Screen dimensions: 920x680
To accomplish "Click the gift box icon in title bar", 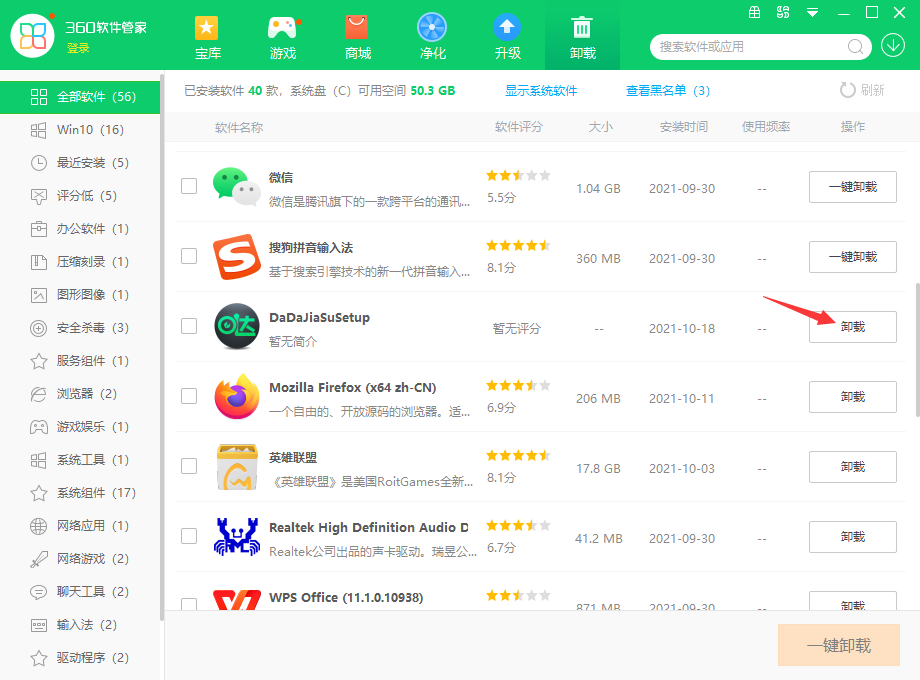I will click(755, 12).
